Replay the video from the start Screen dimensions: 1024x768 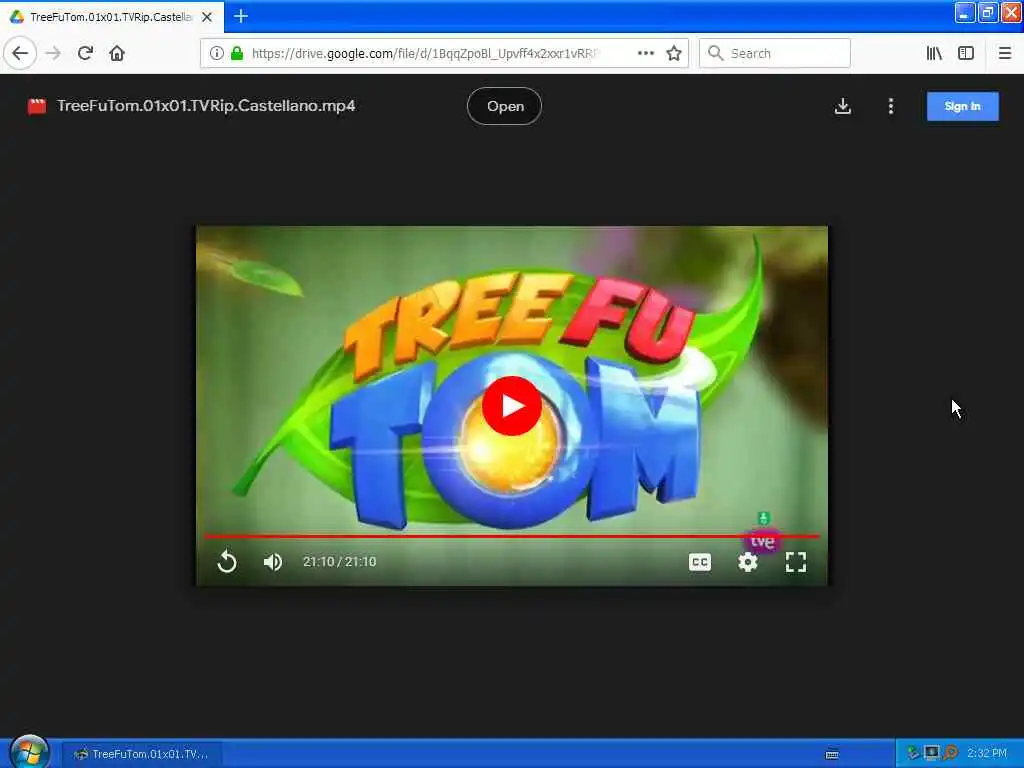pos(227,562)
